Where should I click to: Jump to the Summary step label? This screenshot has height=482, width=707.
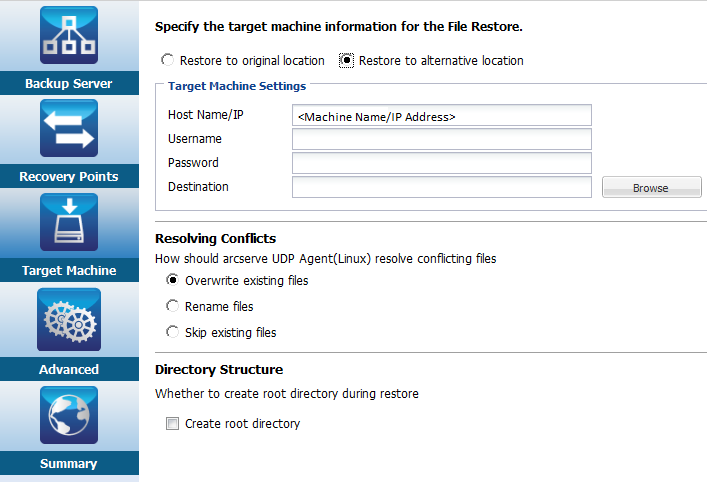coord(69,464)
